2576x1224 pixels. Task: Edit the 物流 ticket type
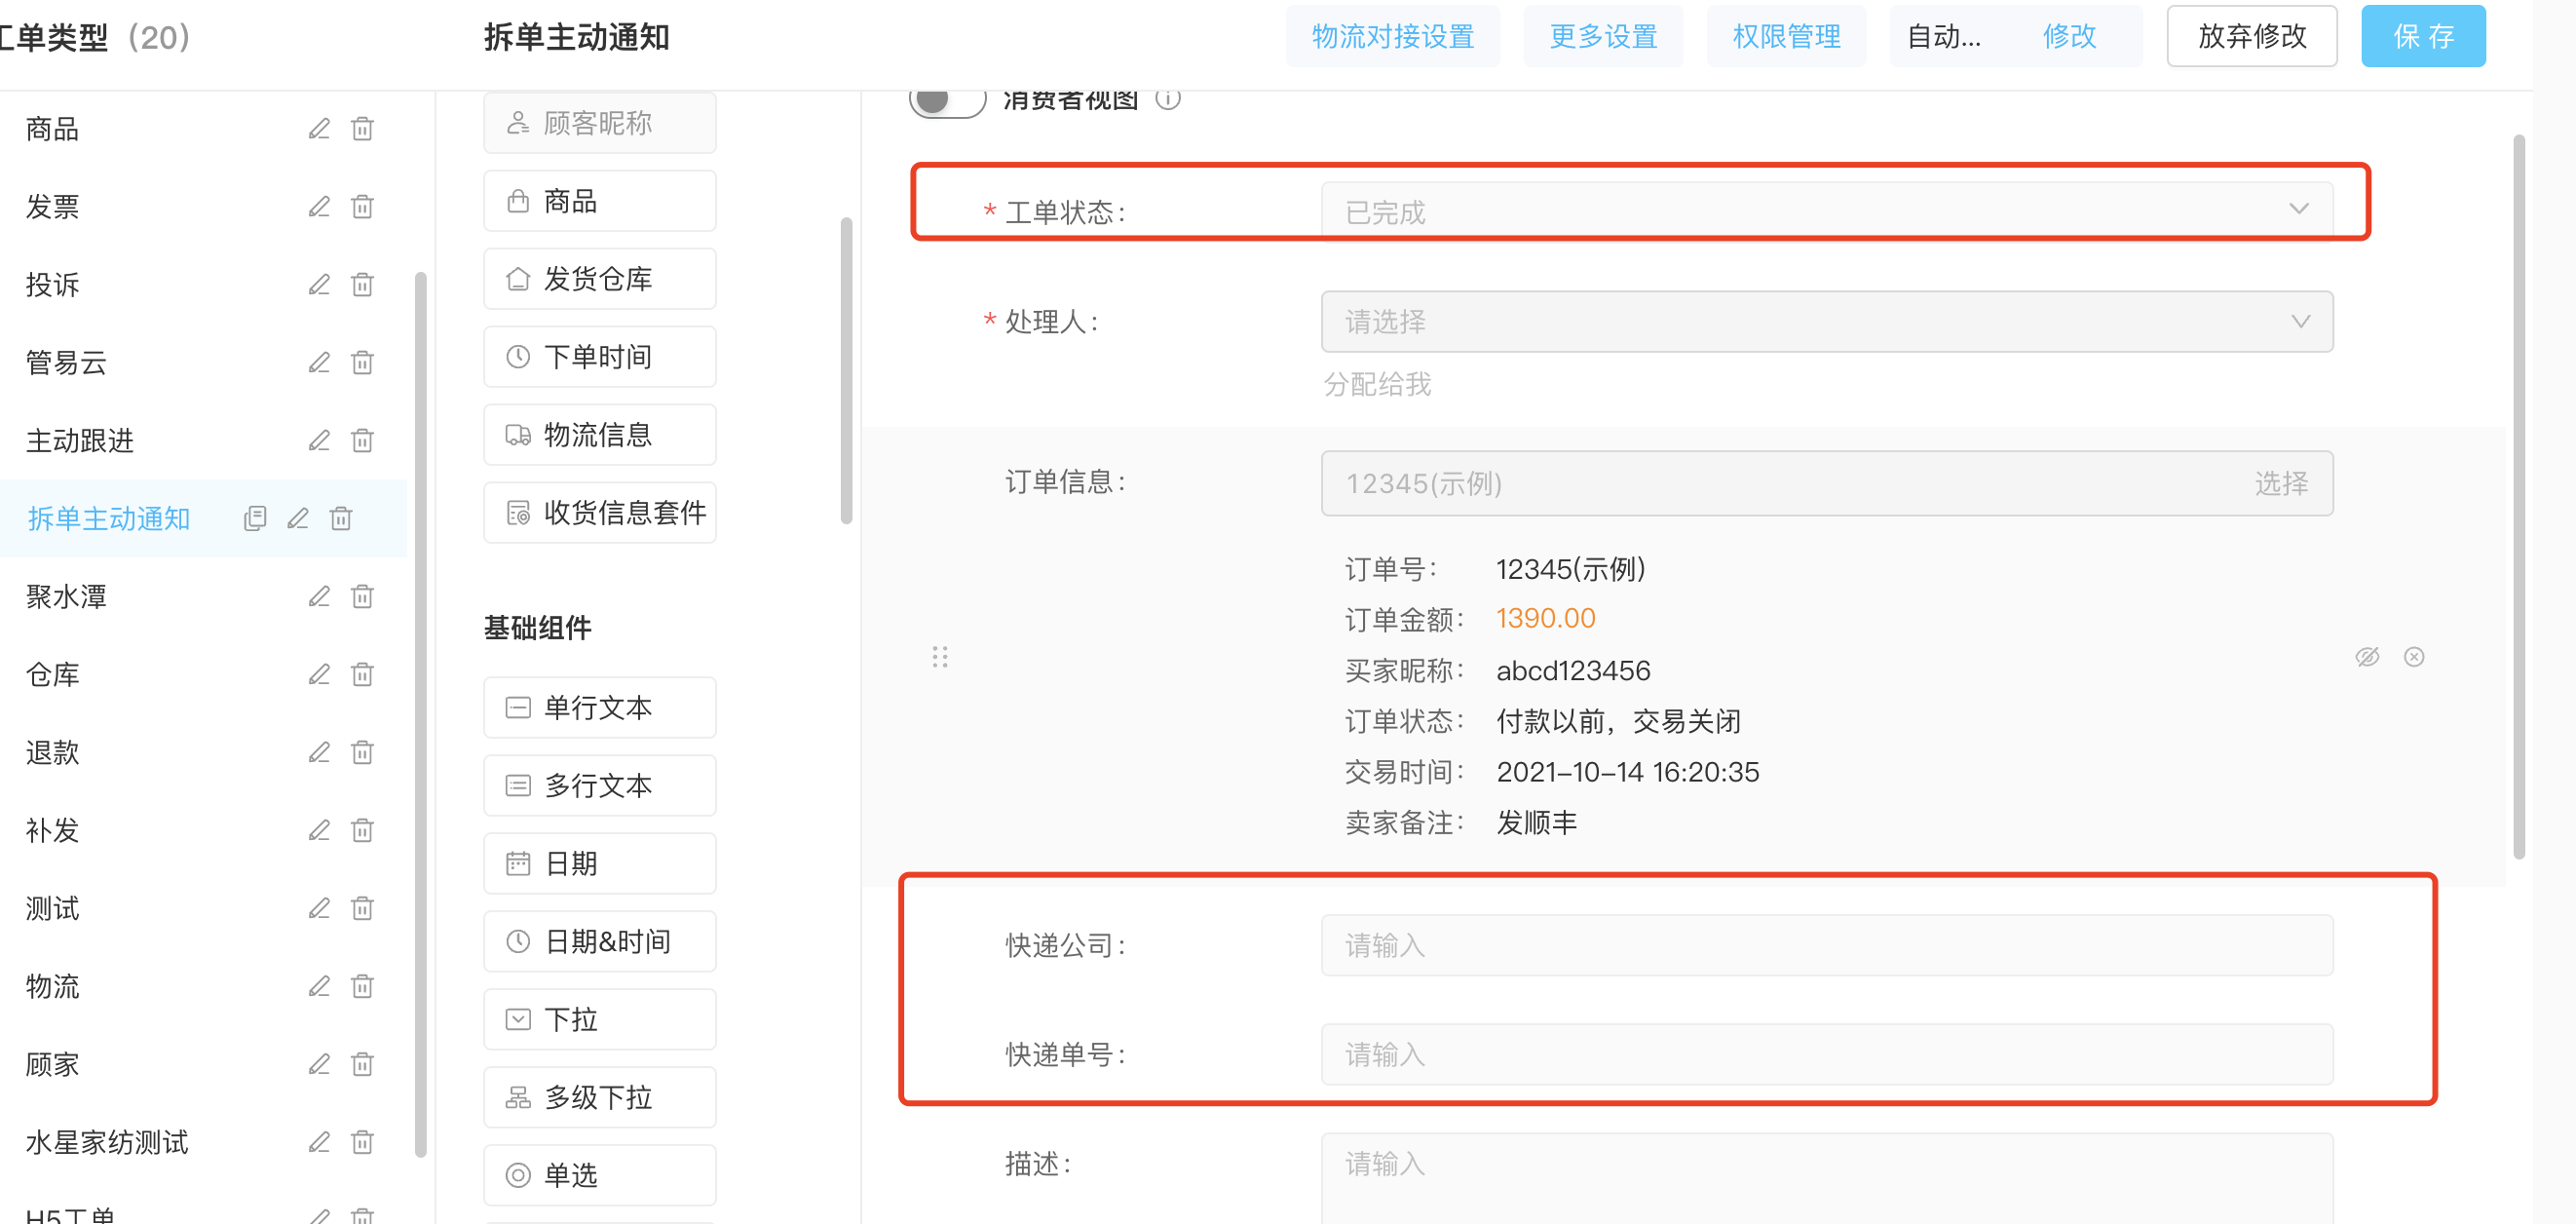click(319, 987)
